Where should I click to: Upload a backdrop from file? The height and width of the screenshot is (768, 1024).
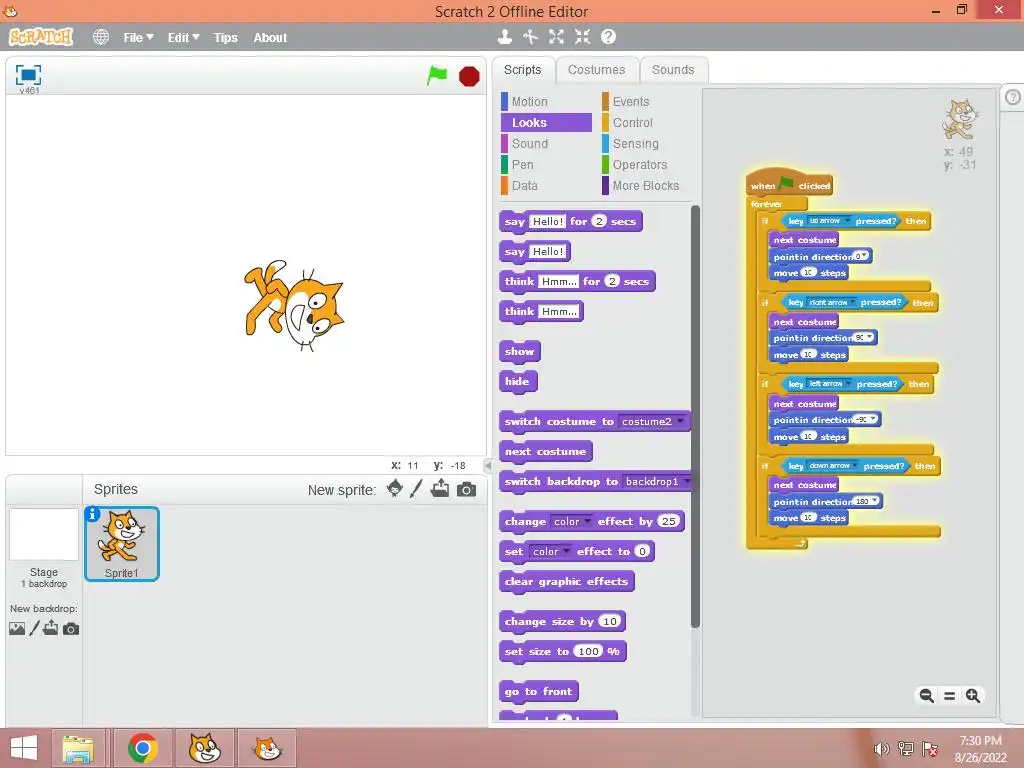[x=50, y=628]
